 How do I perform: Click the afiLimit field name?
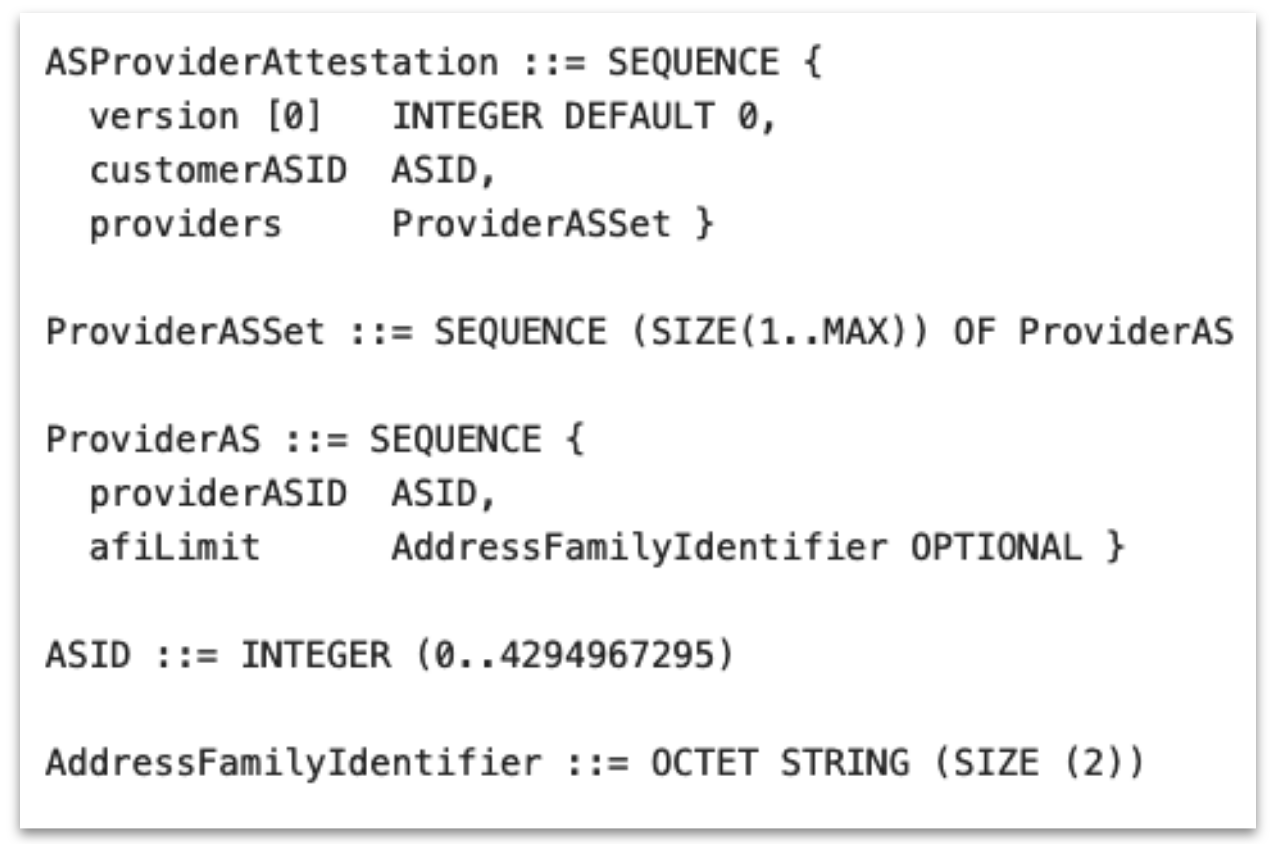(175, 548)
